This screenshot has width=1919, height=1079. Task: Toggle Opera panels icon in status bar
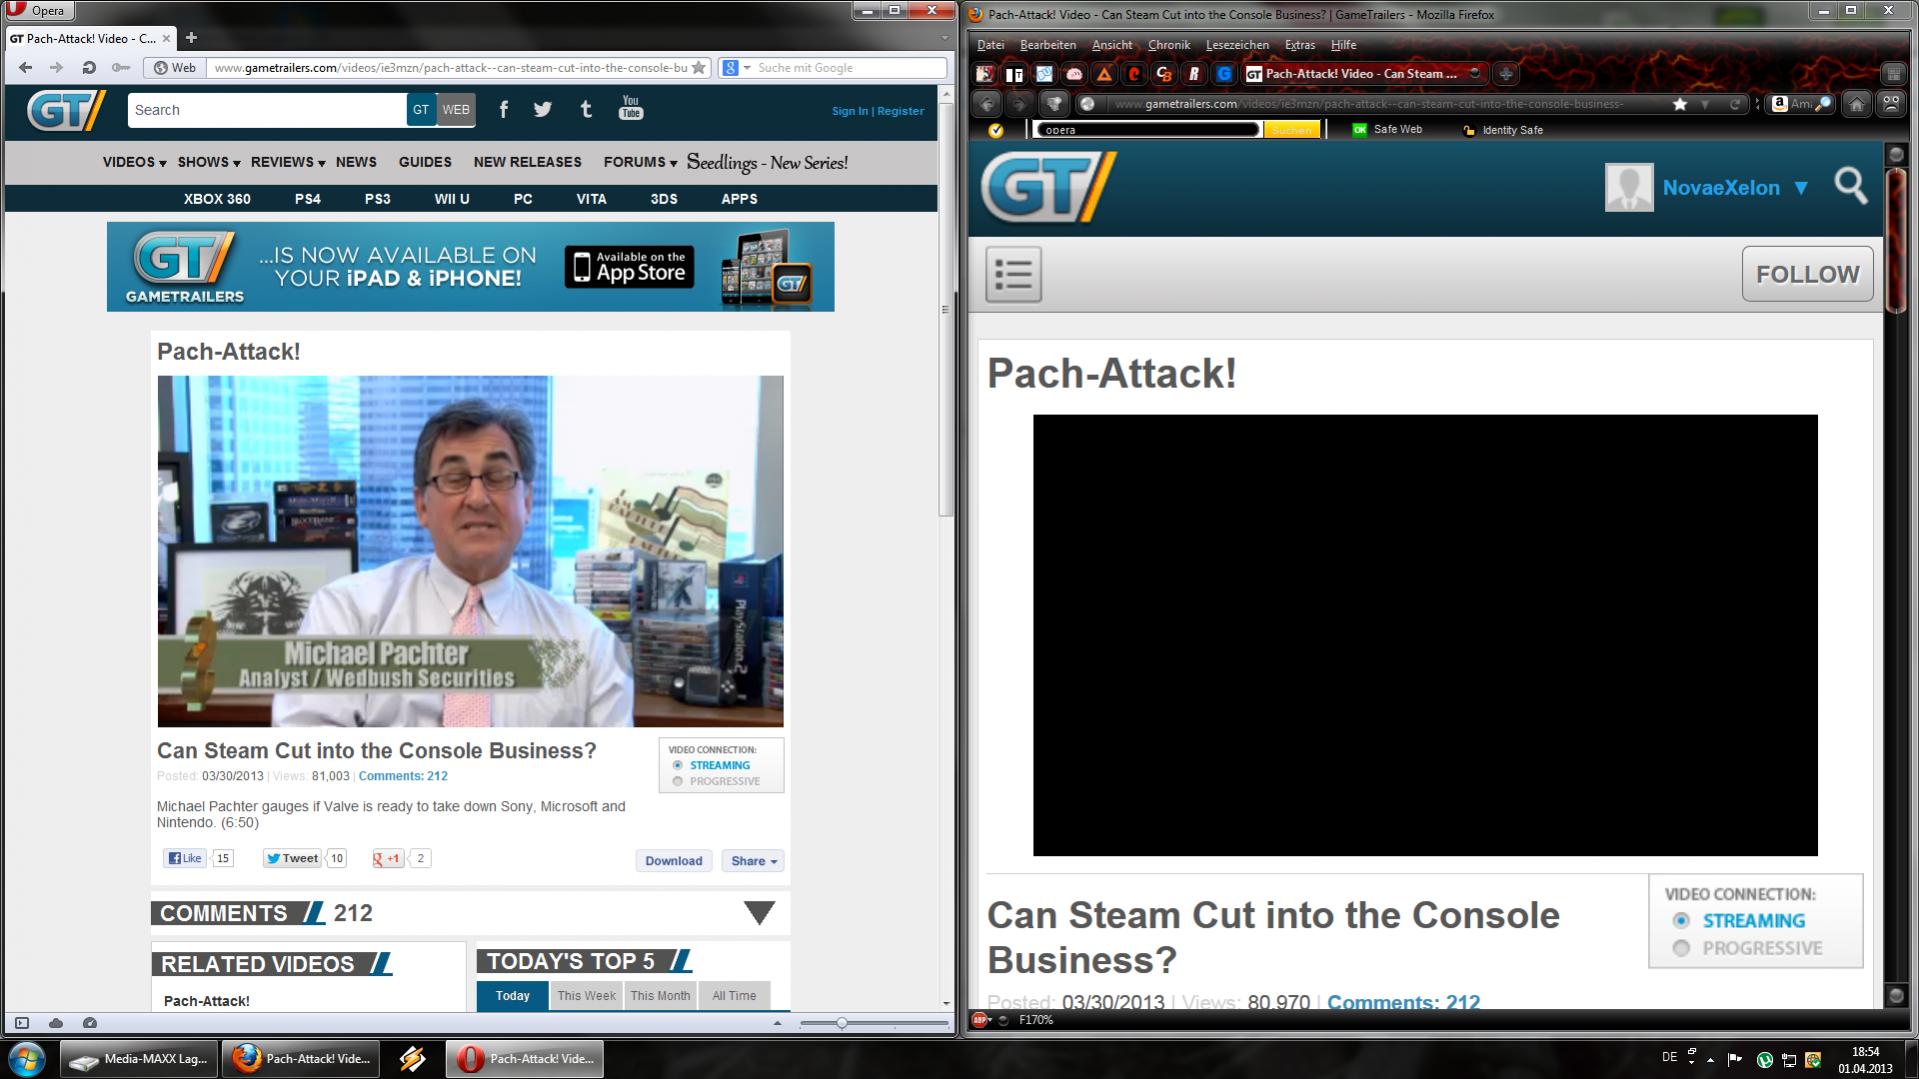(x=22, y=1023)
